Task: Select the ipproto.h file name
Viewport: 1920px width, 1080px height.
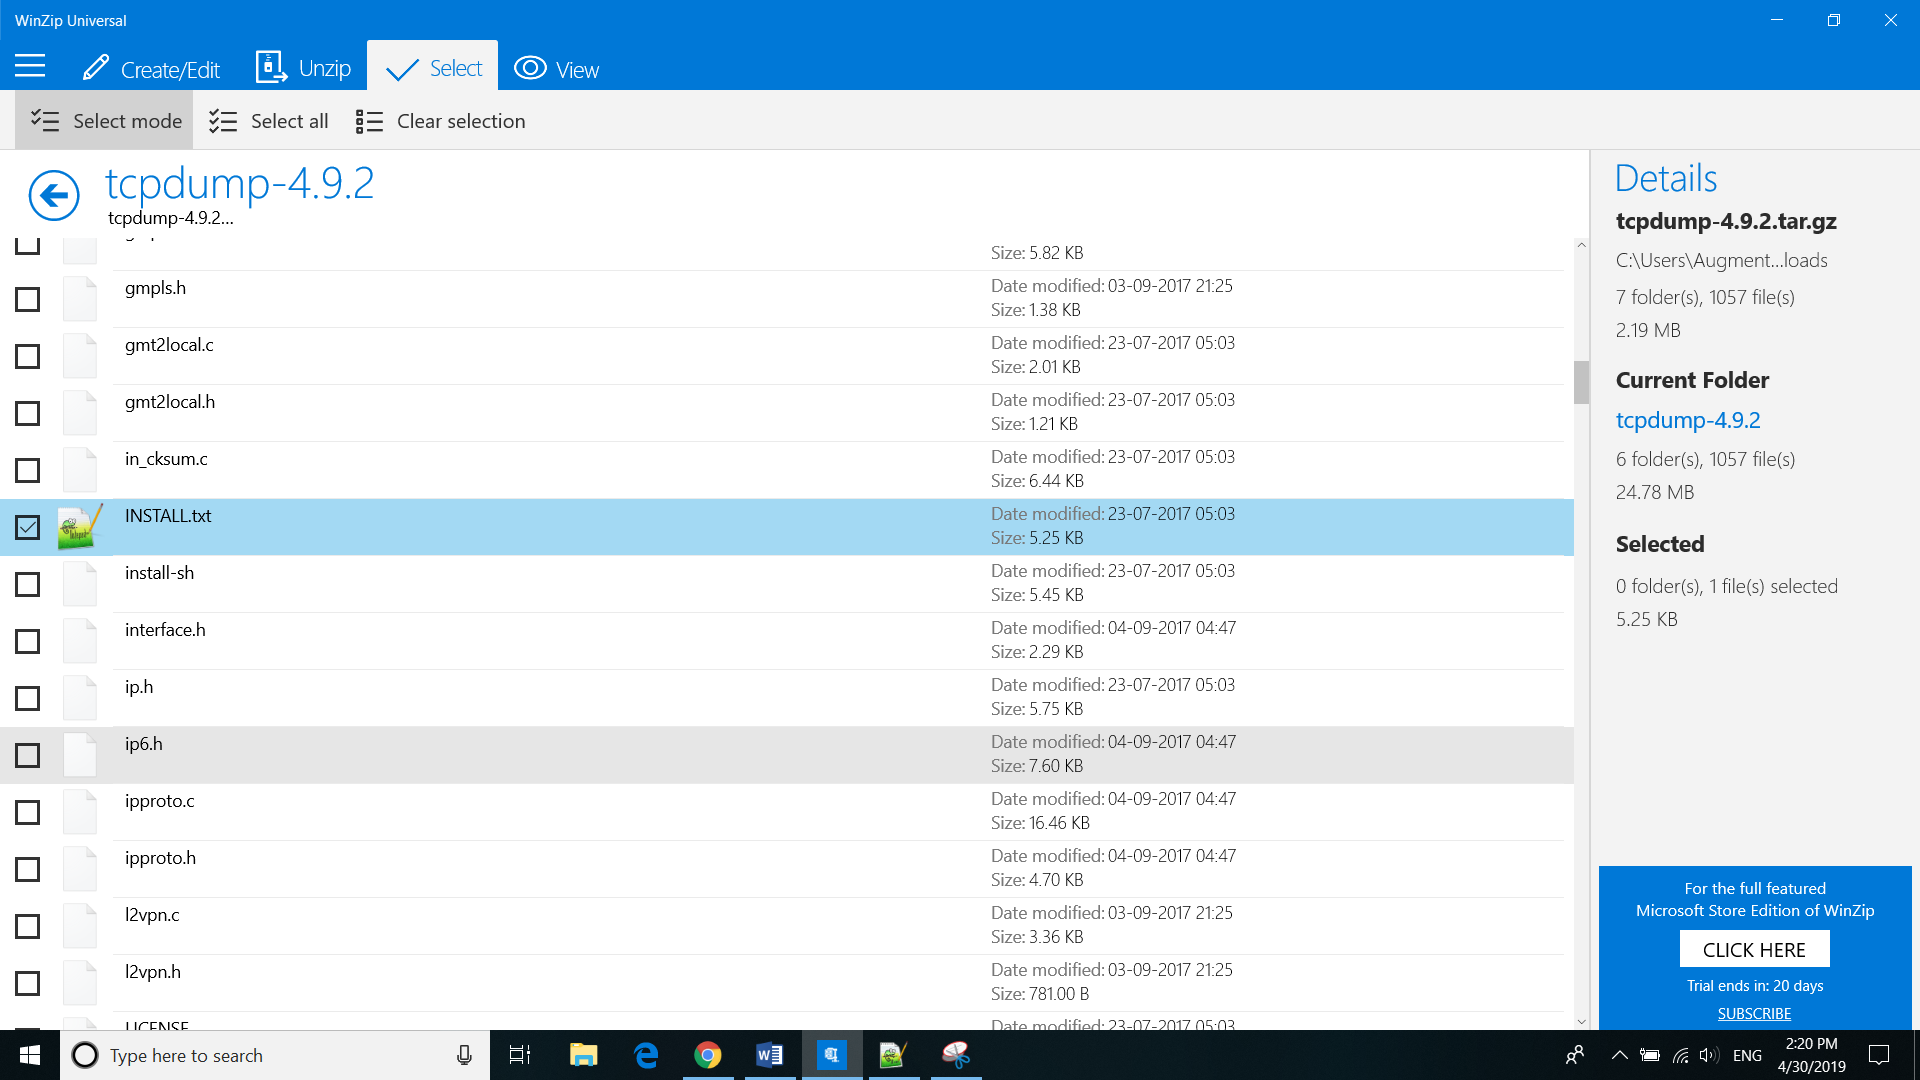Action: [160, 858]
